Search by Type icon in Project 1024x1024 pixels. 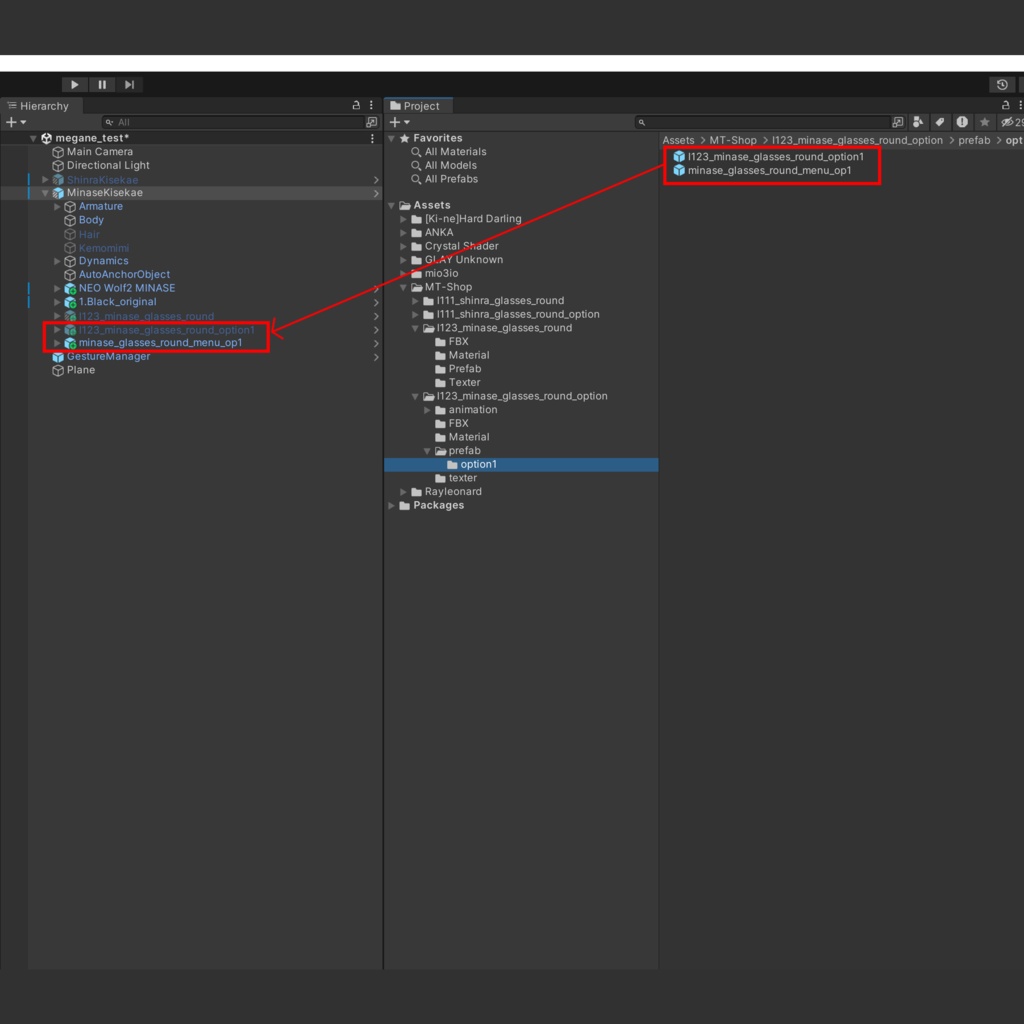coord(918,122)
